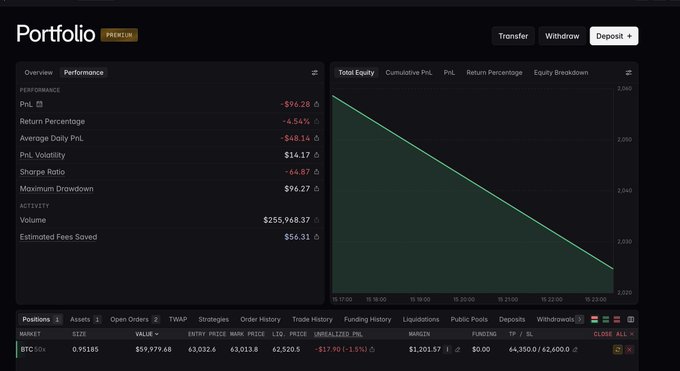The image size is (680, 371).
Task: Click the Deposit + button
Action: [x=614, y=36]
